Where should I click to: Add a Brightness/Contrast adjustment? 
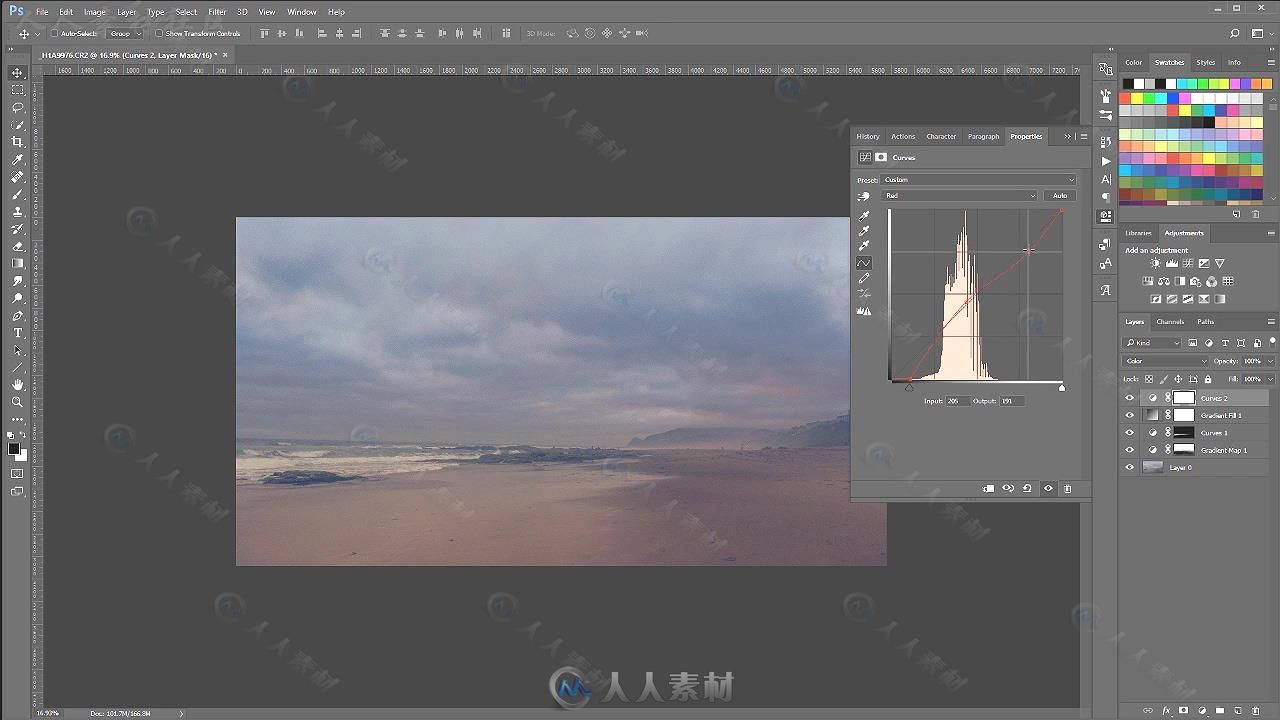[x=1156, y=263]
